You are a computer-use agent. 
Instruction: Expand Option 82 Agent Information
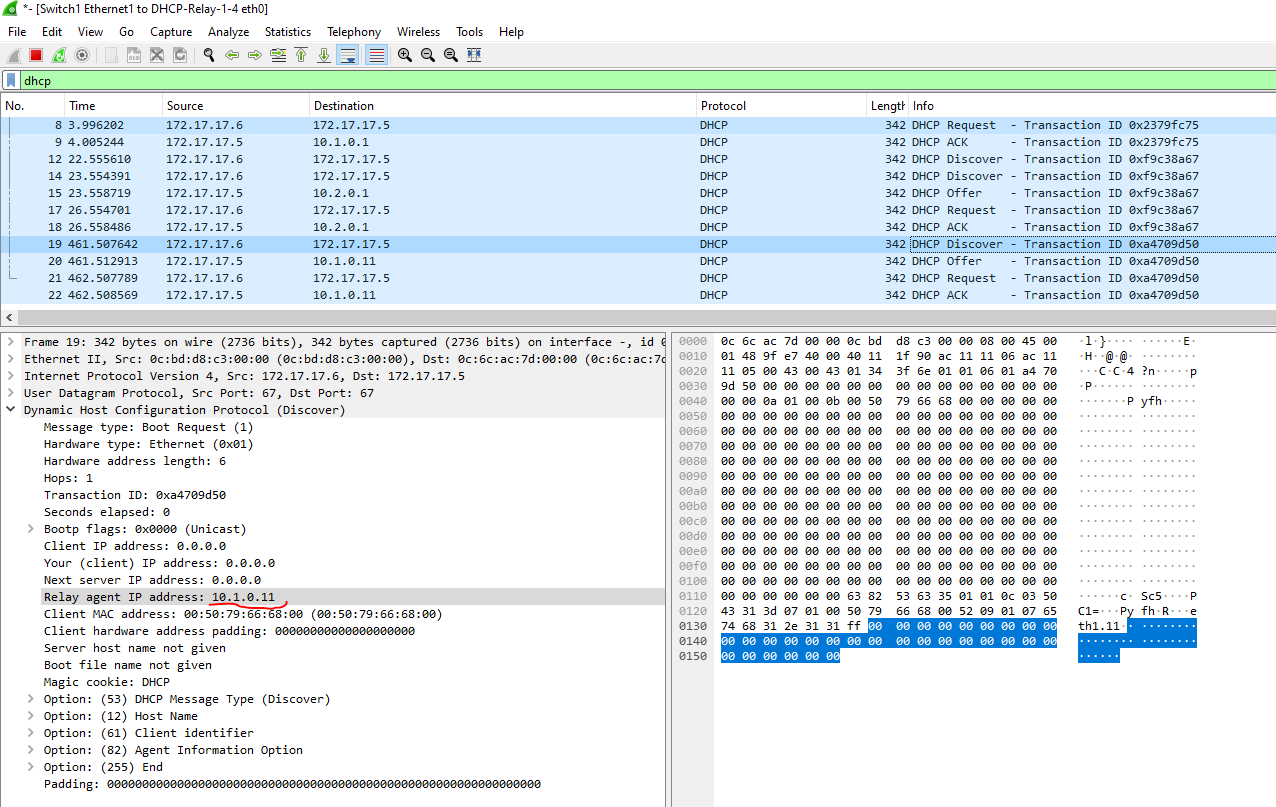pyautogui.click(x=30, y=750)
